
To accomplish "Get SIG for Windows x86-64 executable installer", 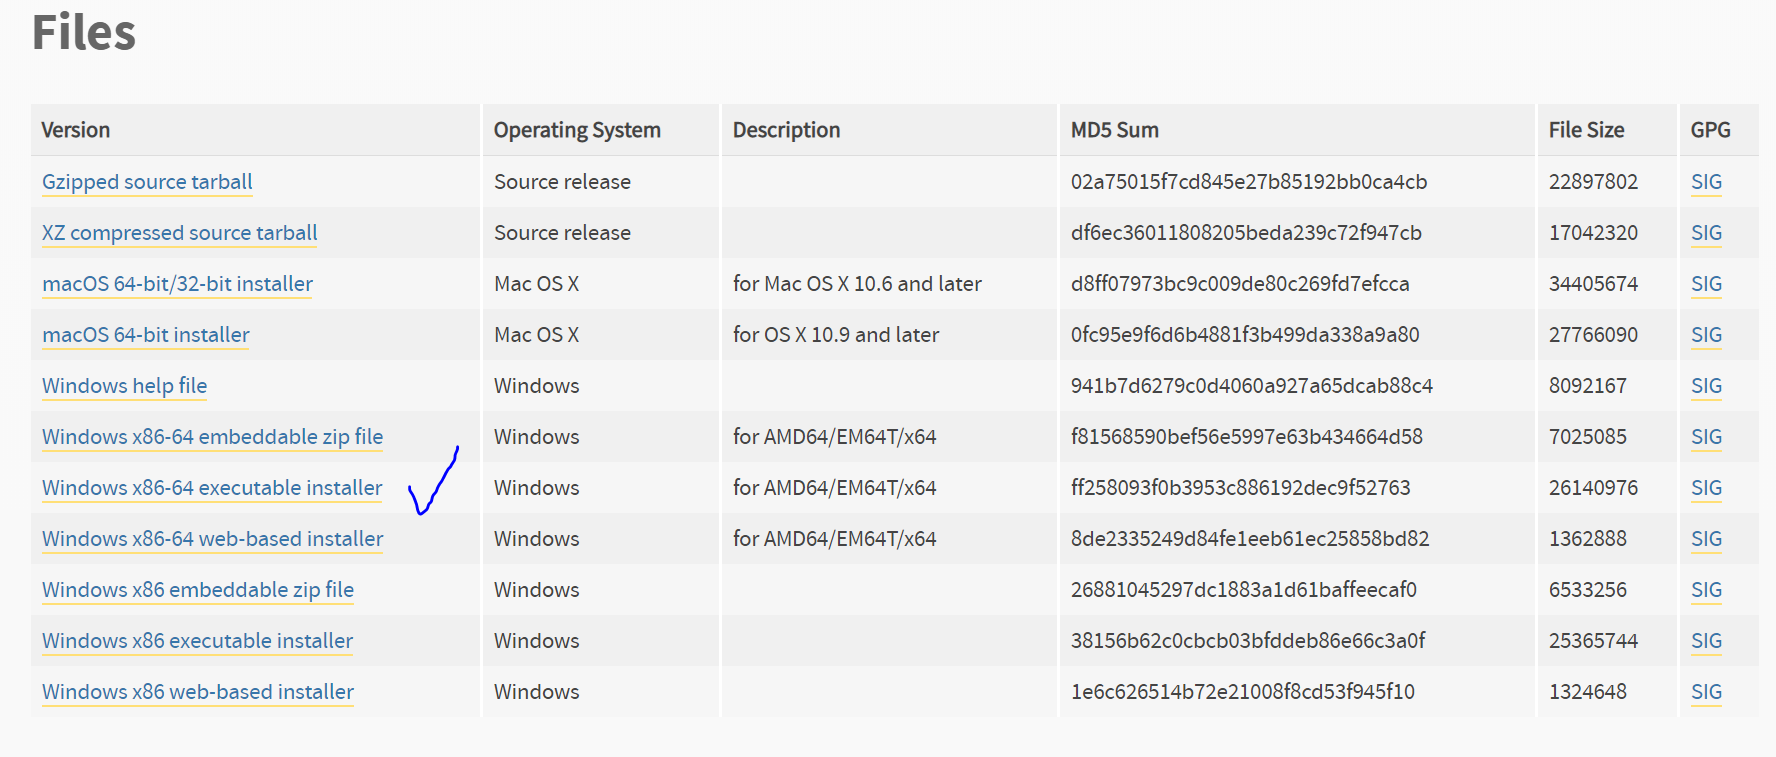I will pyautogui.click(x=1706, y=488).
